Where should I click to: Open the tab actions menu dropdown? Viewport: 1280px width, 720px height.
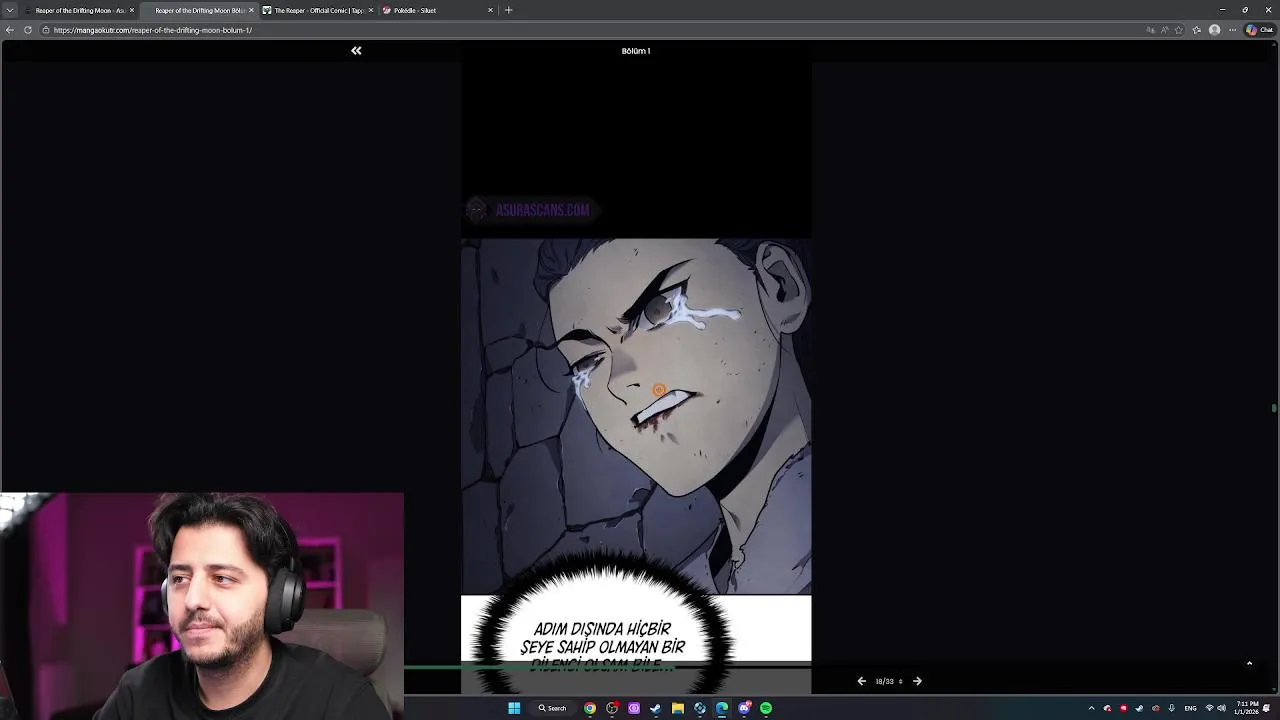coord(8,10)
